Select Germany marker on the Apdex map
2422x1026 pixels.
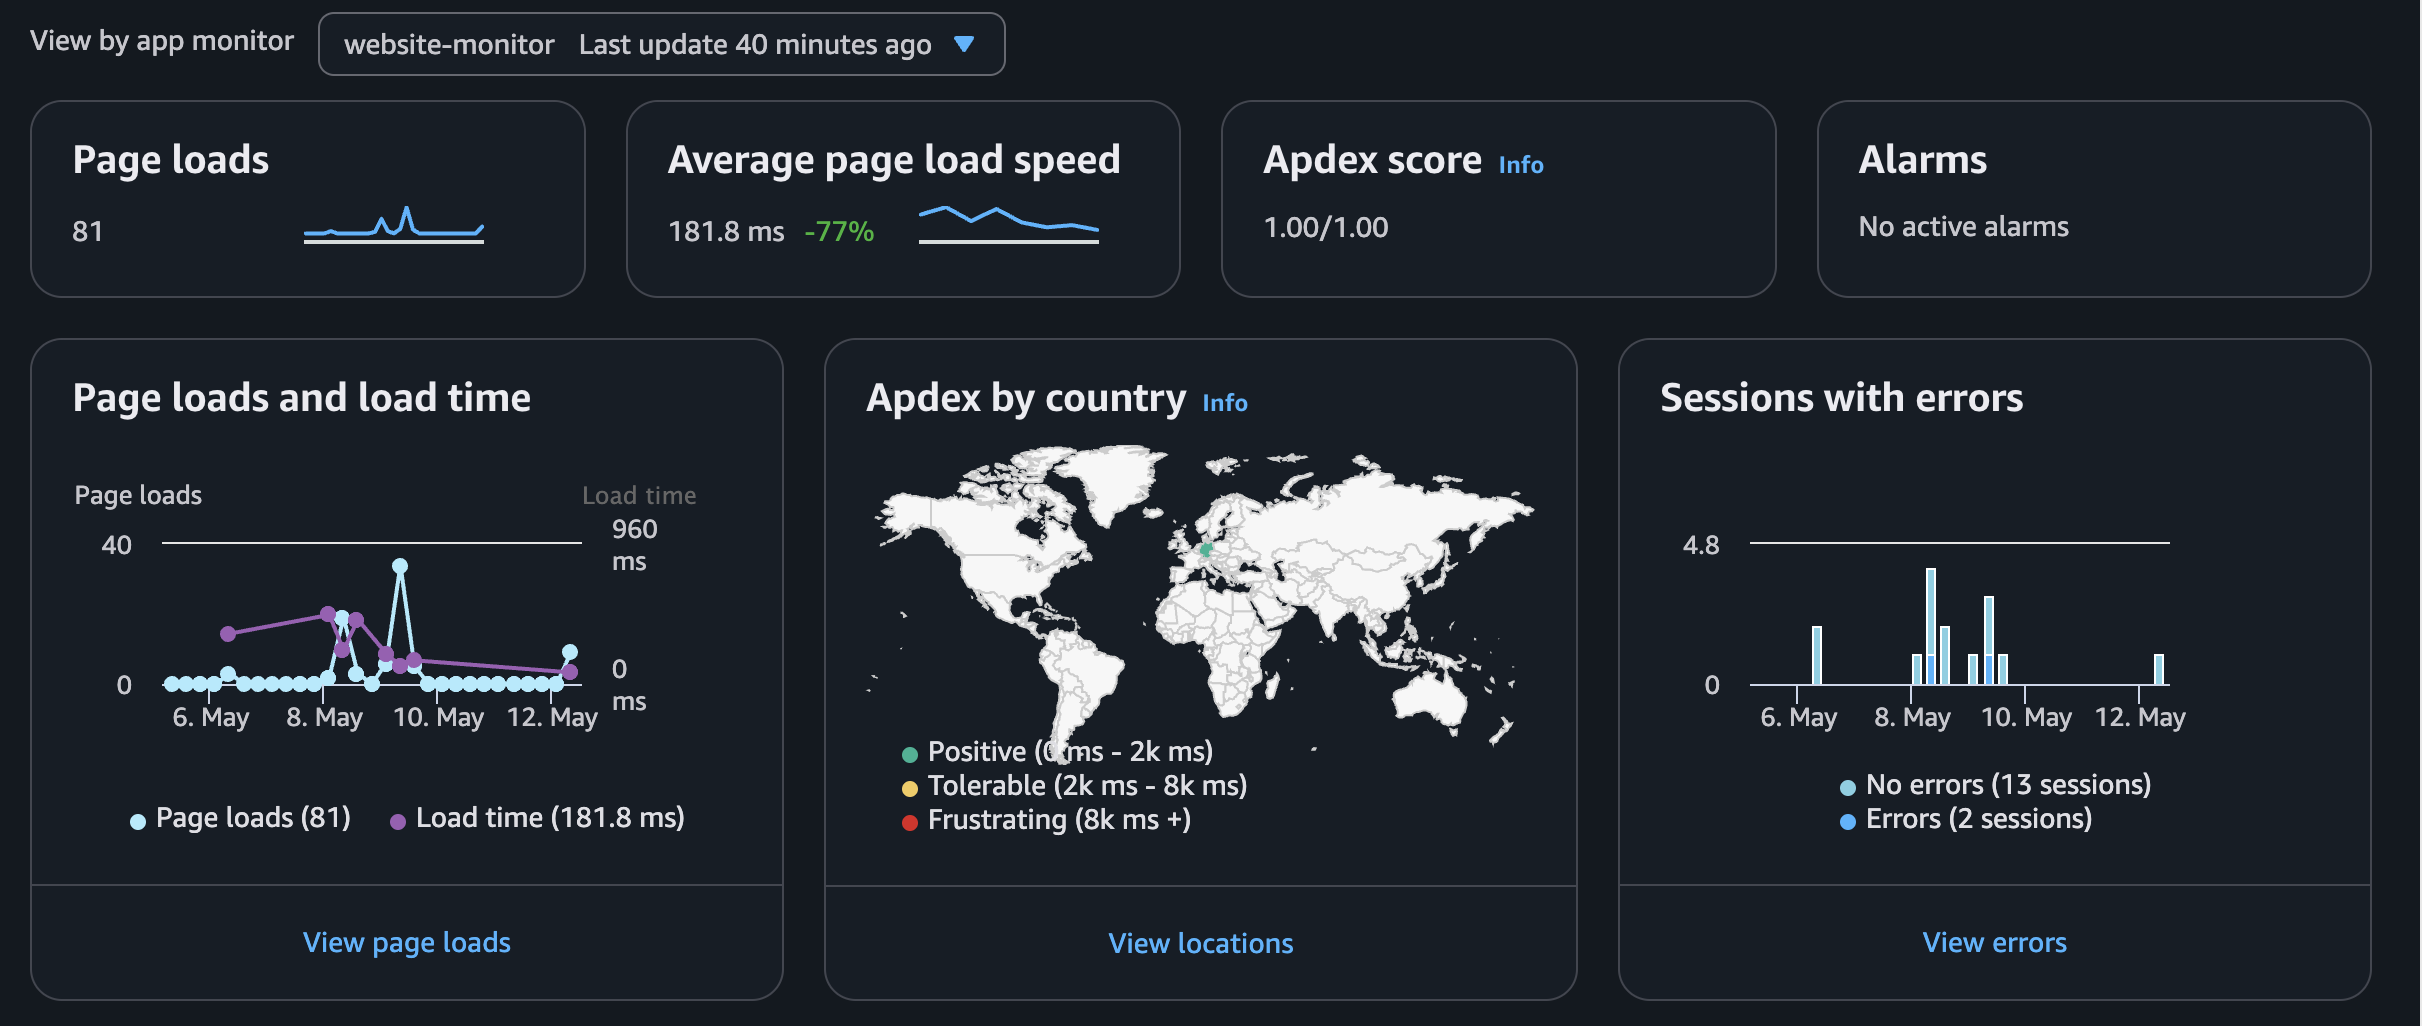1205,549
